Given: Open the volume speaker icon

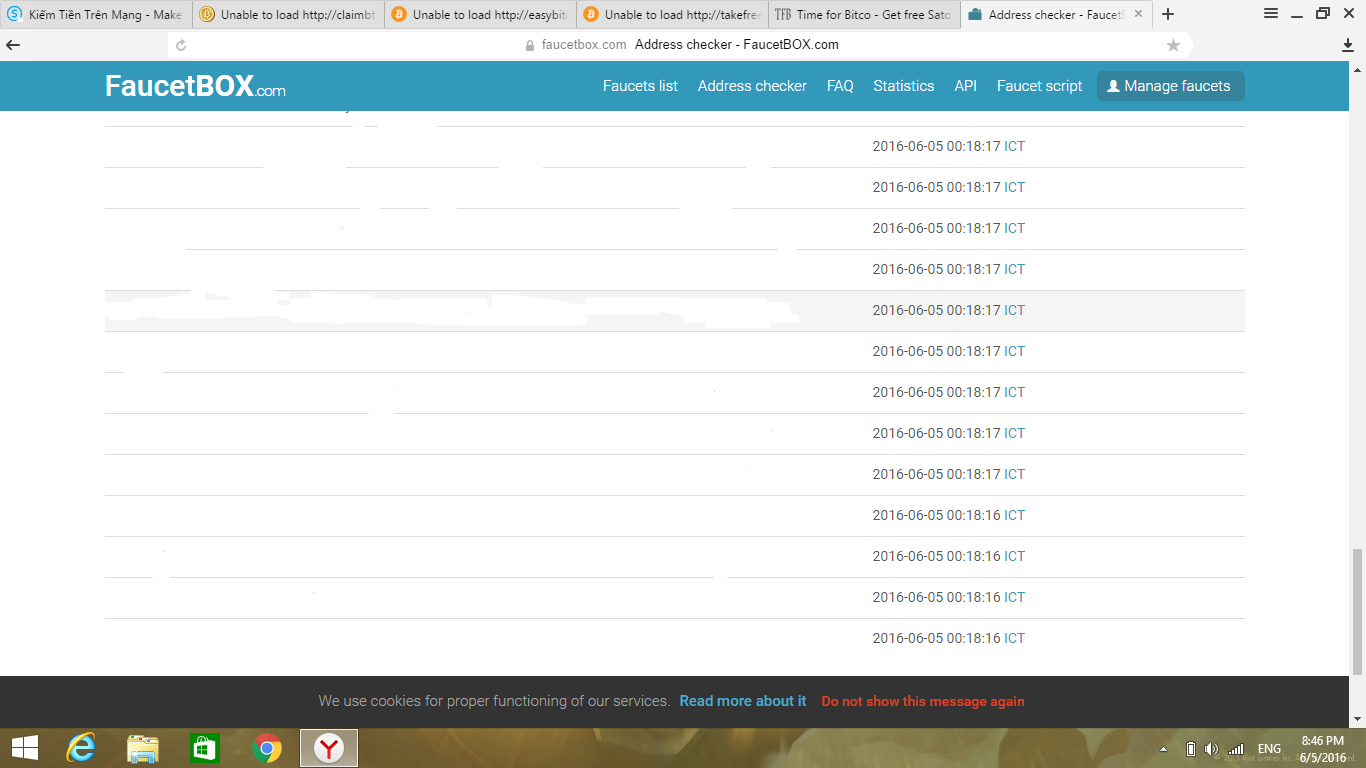Looking at the screenshot, I should (x=1212, y=749).
